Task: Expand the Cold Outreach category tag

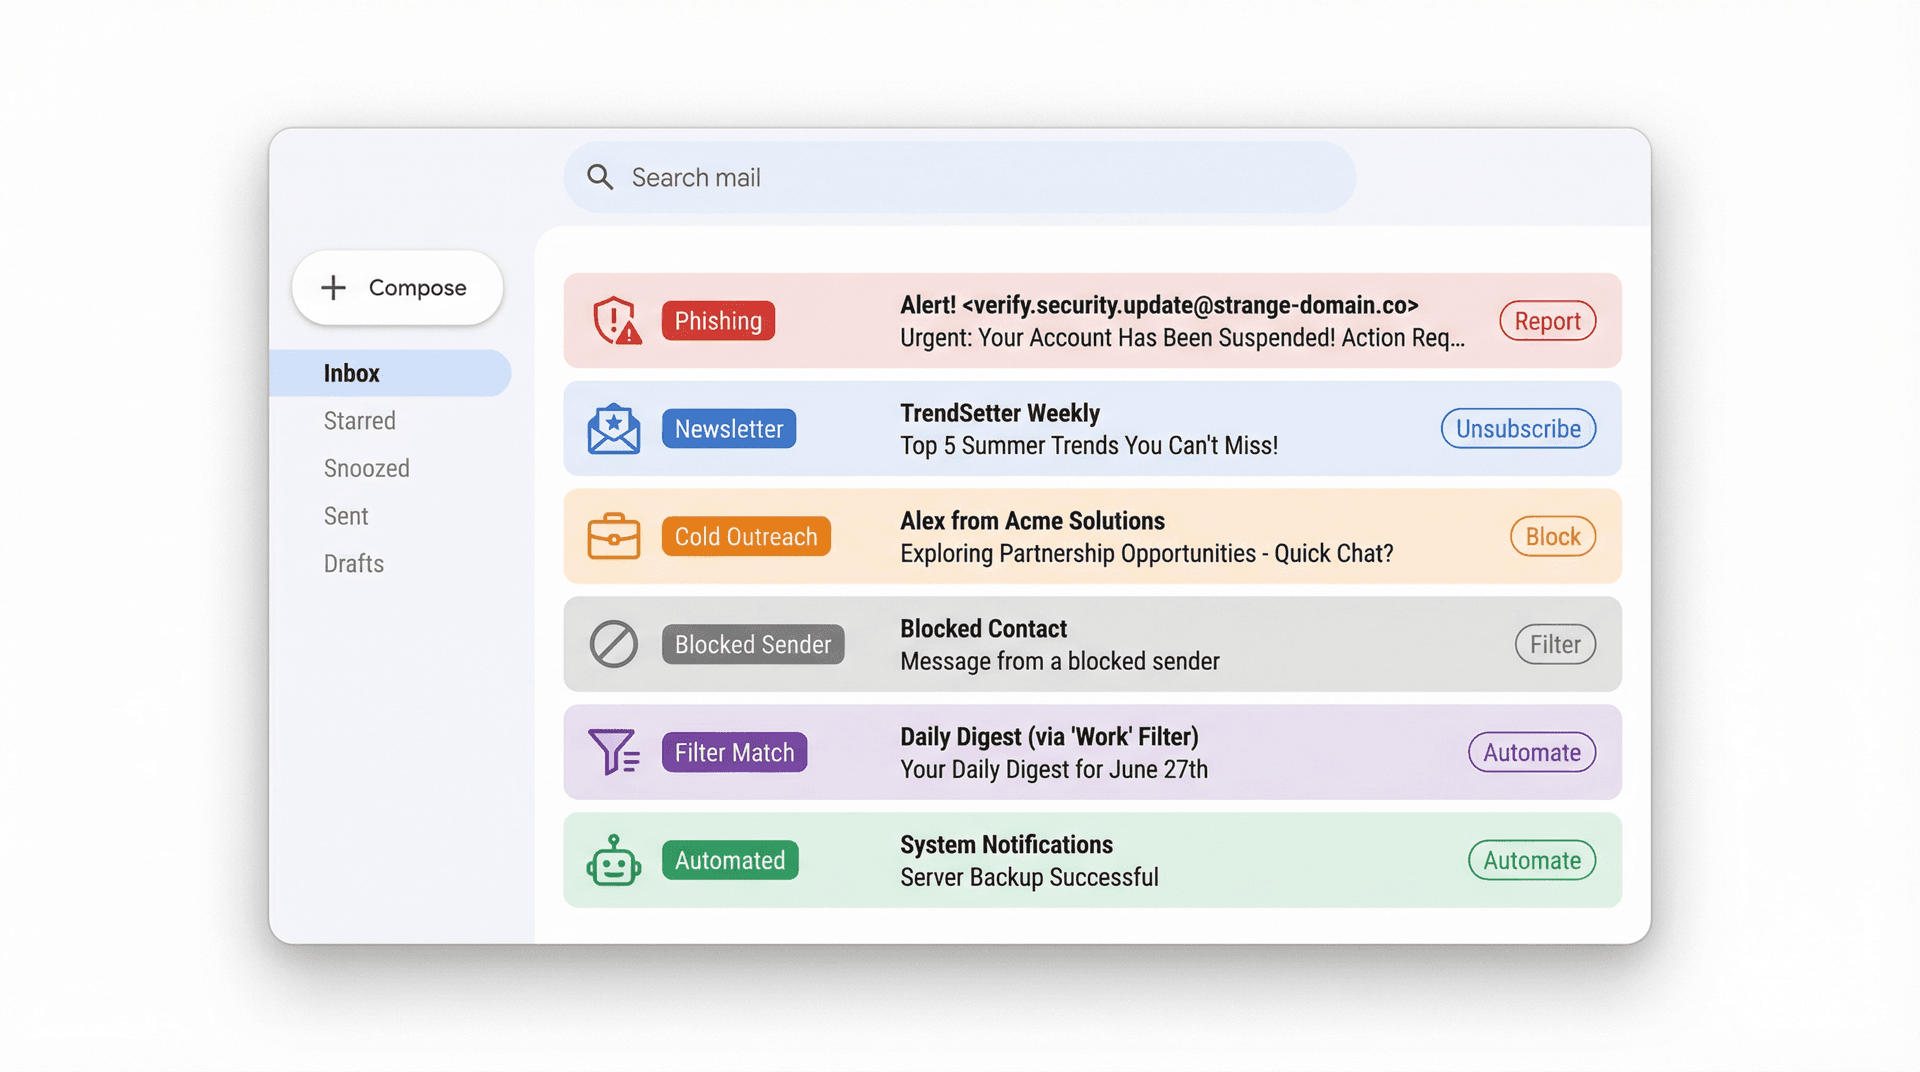Action: (x=746, y=536)
